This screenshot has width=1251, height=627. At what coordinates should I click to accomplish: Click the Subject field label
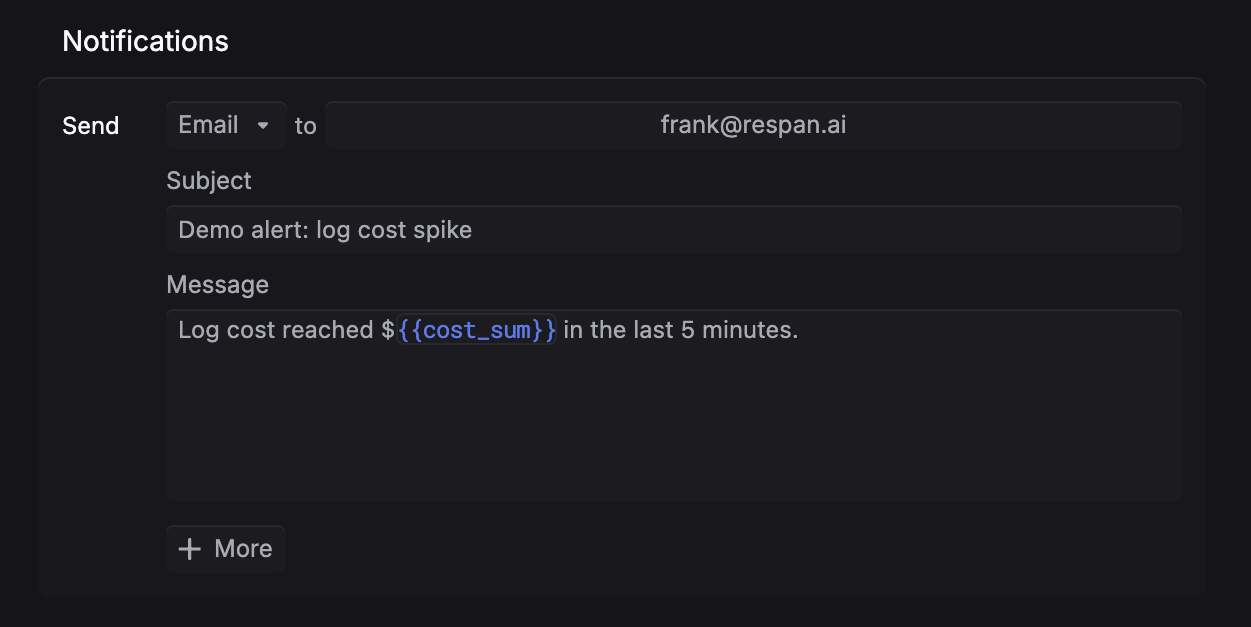click(209, 181)
